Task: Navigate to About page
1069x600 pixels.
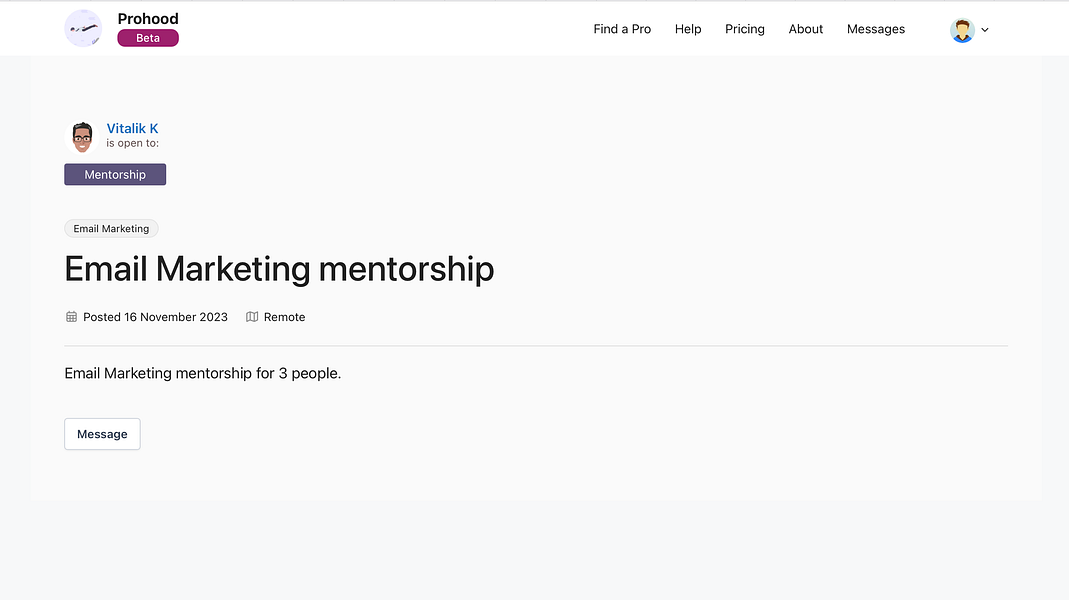Action: click(805, 29)
